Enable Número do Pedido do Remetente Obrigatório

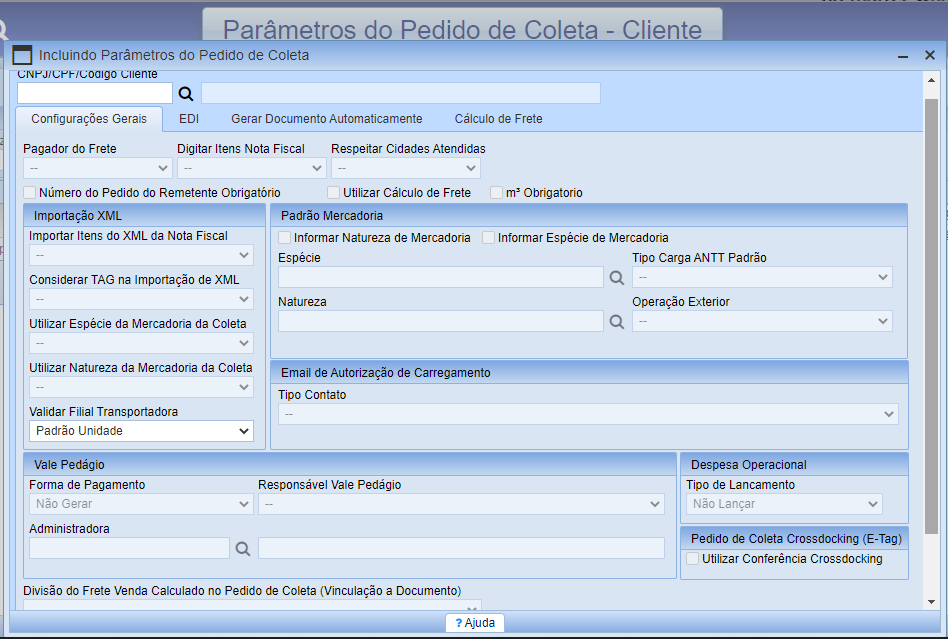[30, 193]
